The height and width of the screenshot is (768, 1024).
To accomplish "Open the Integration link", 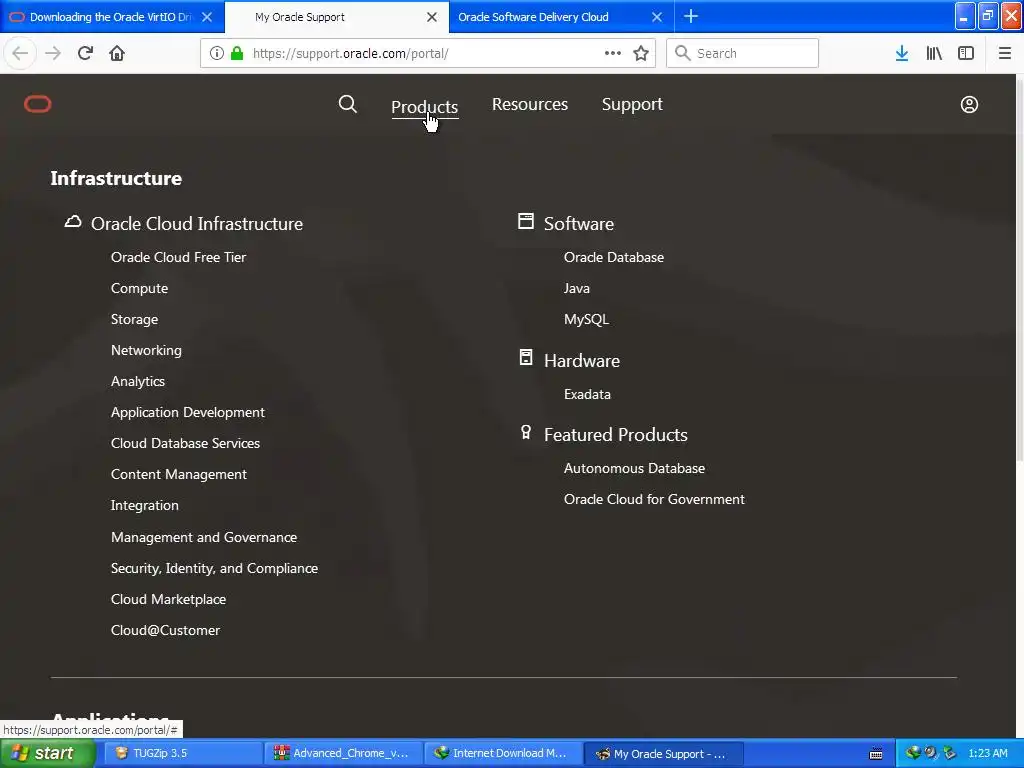I will click(x=145, y=505).
